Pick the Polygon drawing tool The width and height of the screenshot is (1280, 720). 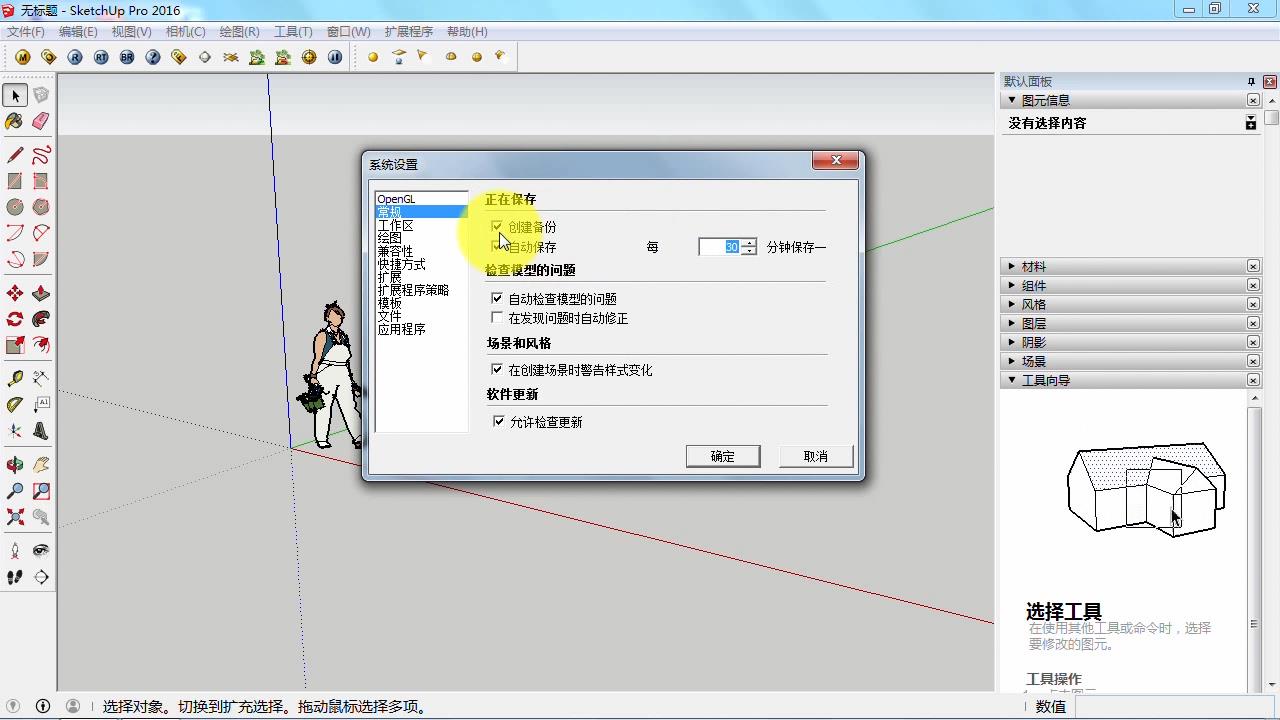click(x=41, y=207)
